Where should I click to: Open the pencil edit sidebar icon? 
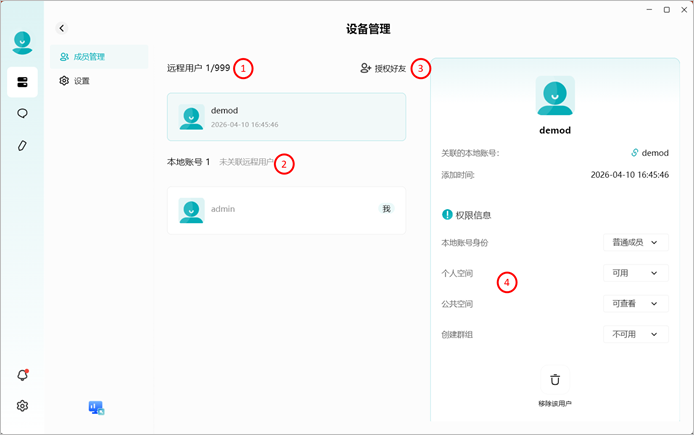coord(22,146)
